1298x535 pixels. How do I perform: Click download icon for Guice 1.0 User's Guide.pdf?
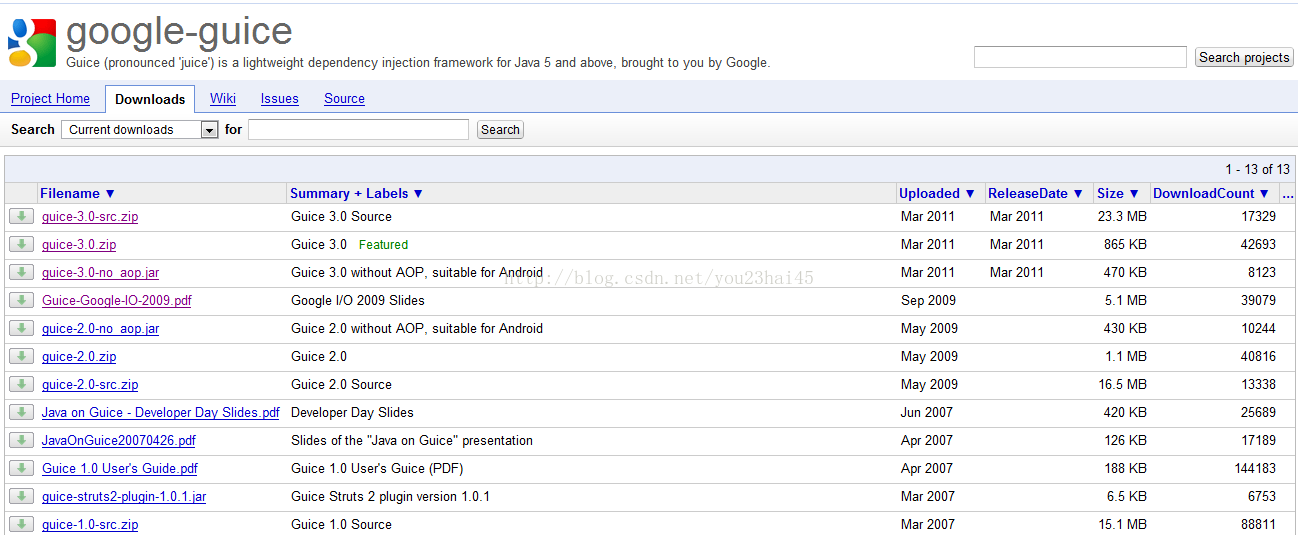pos(21,468)
